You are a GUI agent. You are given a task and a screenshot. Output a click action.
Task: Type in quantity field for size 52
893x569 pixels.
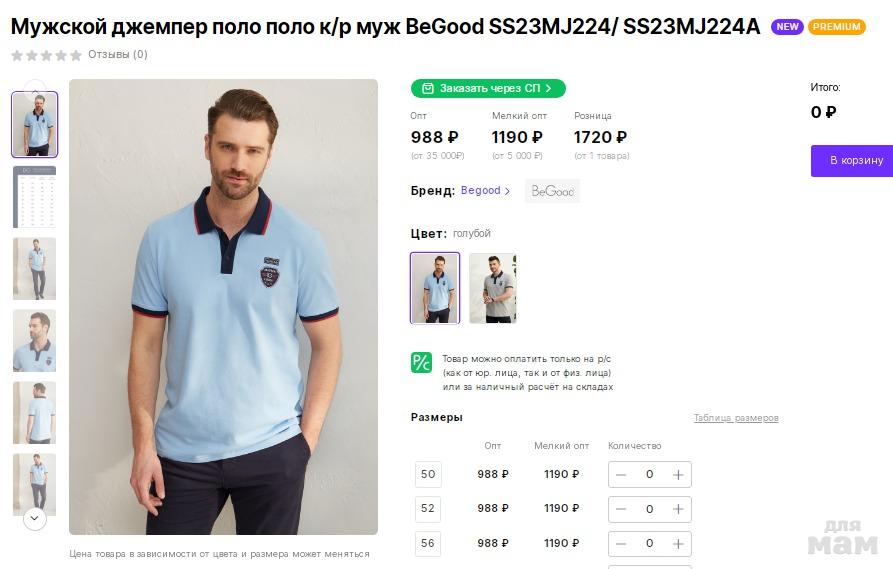coord(649,509)
